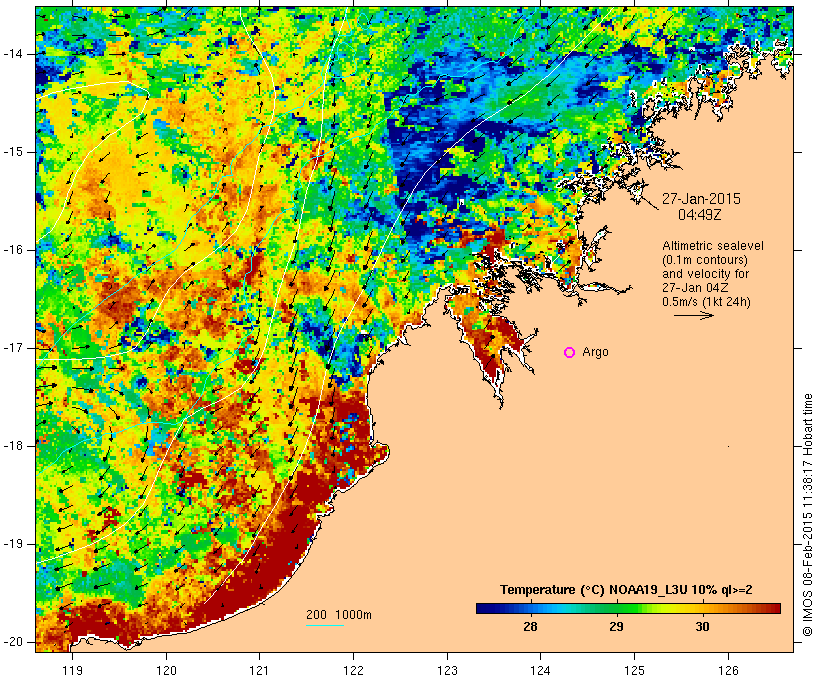Click the 124 longitude axis label
Viewport: 820px width, 680px height.
point(541,671)
